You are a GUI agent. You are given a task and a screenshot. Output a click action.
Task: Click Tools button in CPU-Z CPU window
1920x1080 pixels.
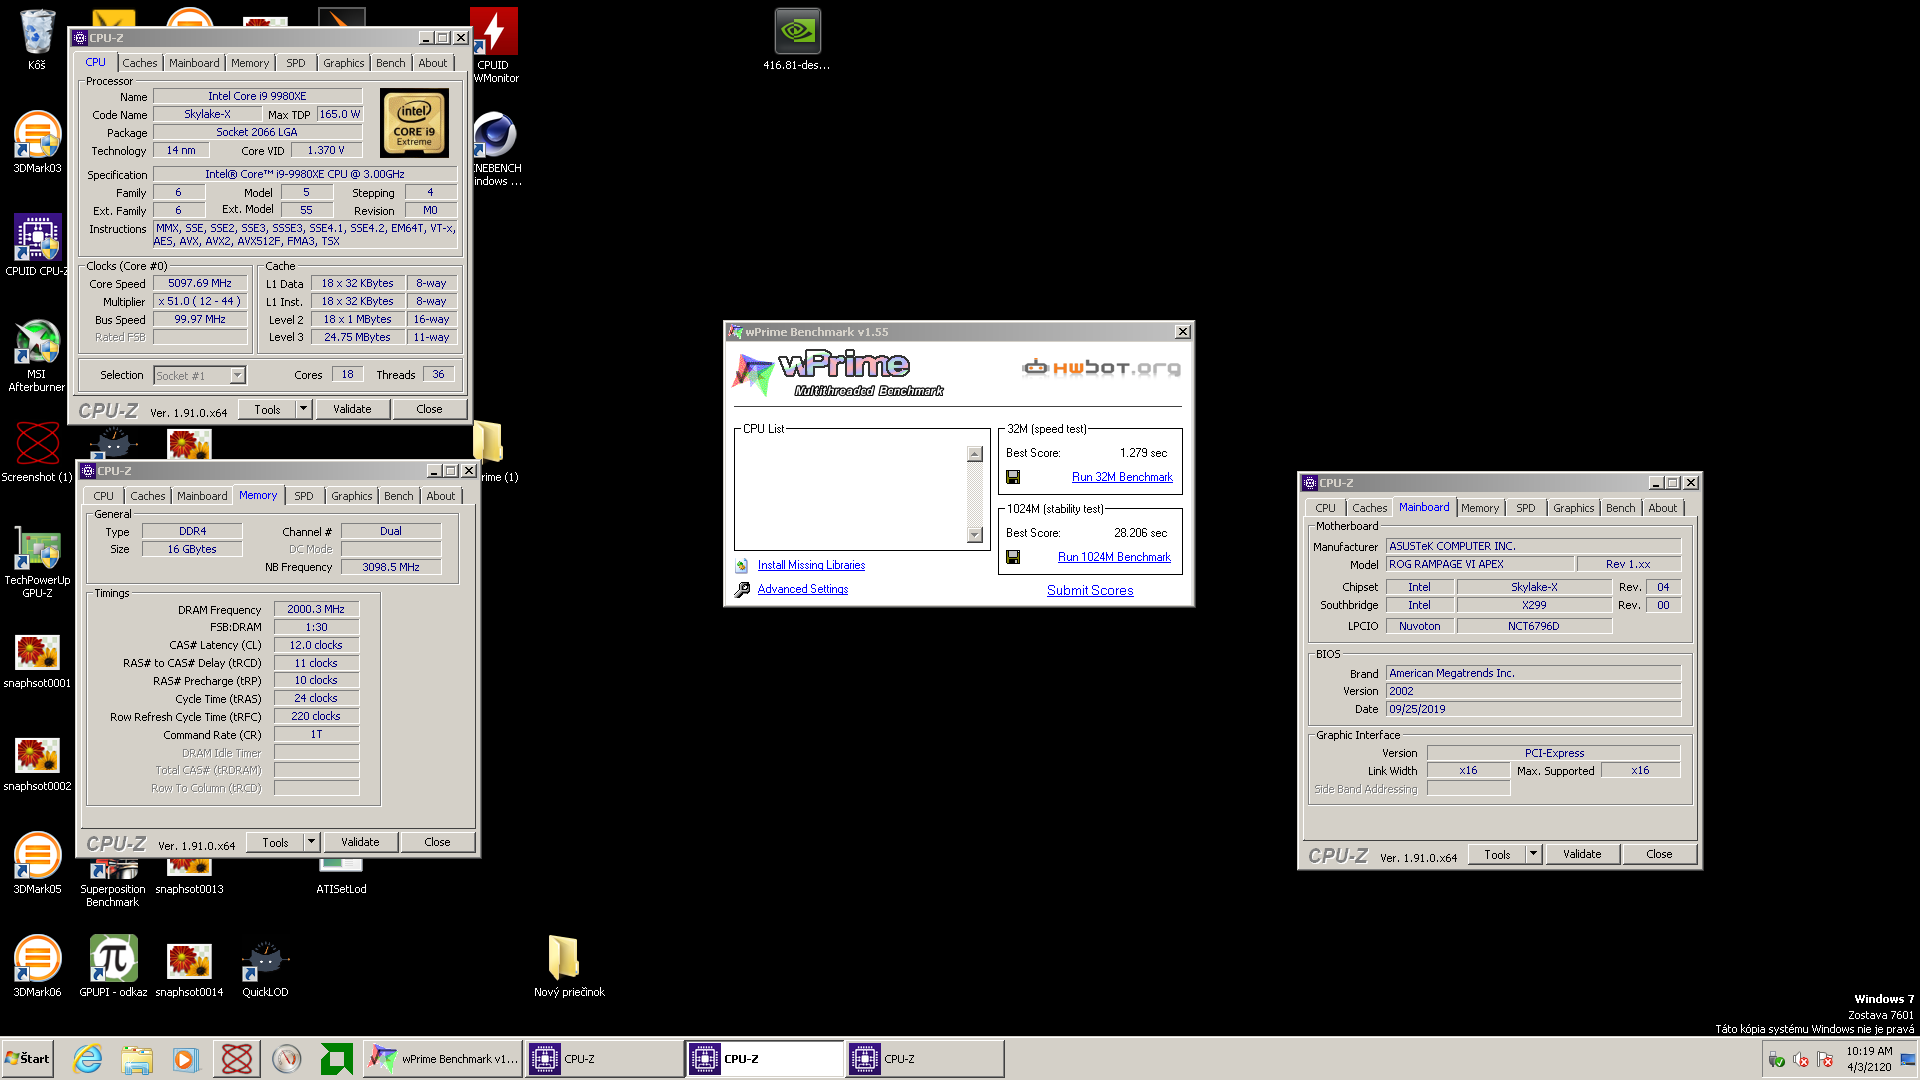(x=267, y=409)
